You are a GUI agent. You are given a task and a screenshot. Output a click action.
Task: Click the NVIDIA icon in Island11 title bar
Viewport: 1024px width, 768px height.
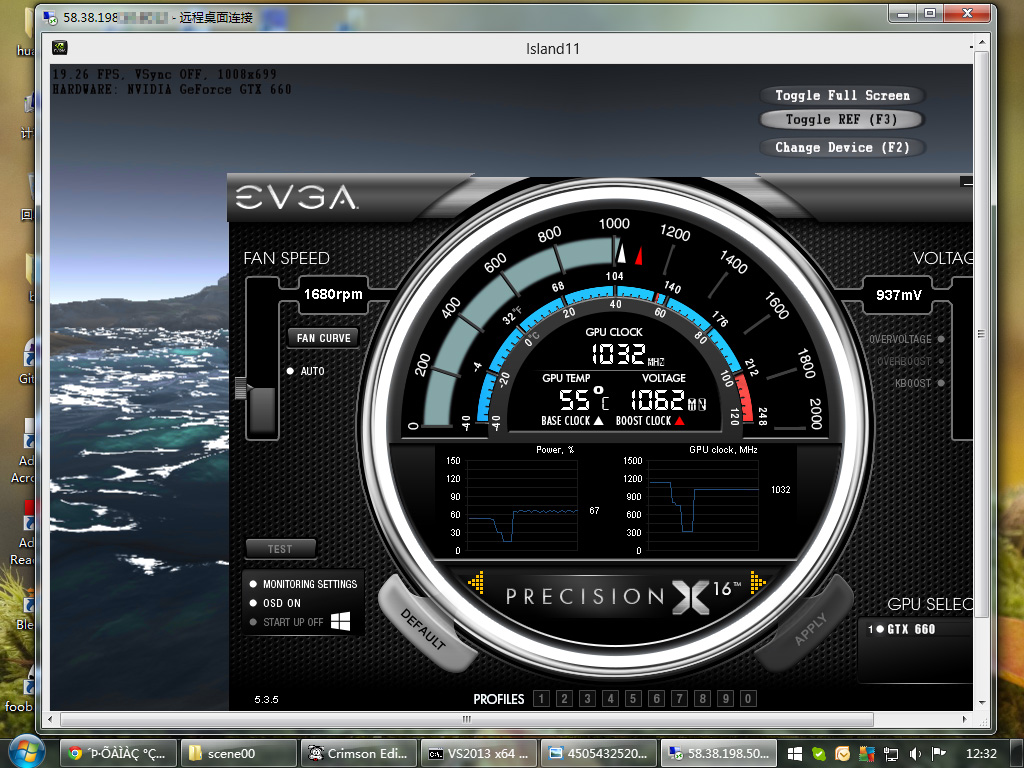click(60, 48)
